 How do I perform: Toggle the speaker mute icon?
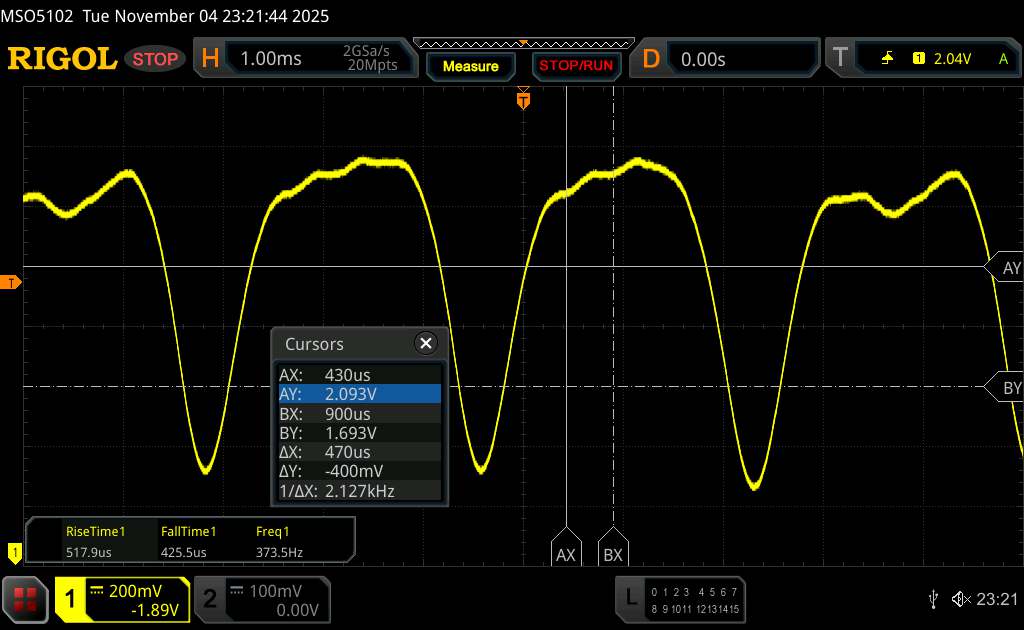pyautogui.click(x=961, y=598)
